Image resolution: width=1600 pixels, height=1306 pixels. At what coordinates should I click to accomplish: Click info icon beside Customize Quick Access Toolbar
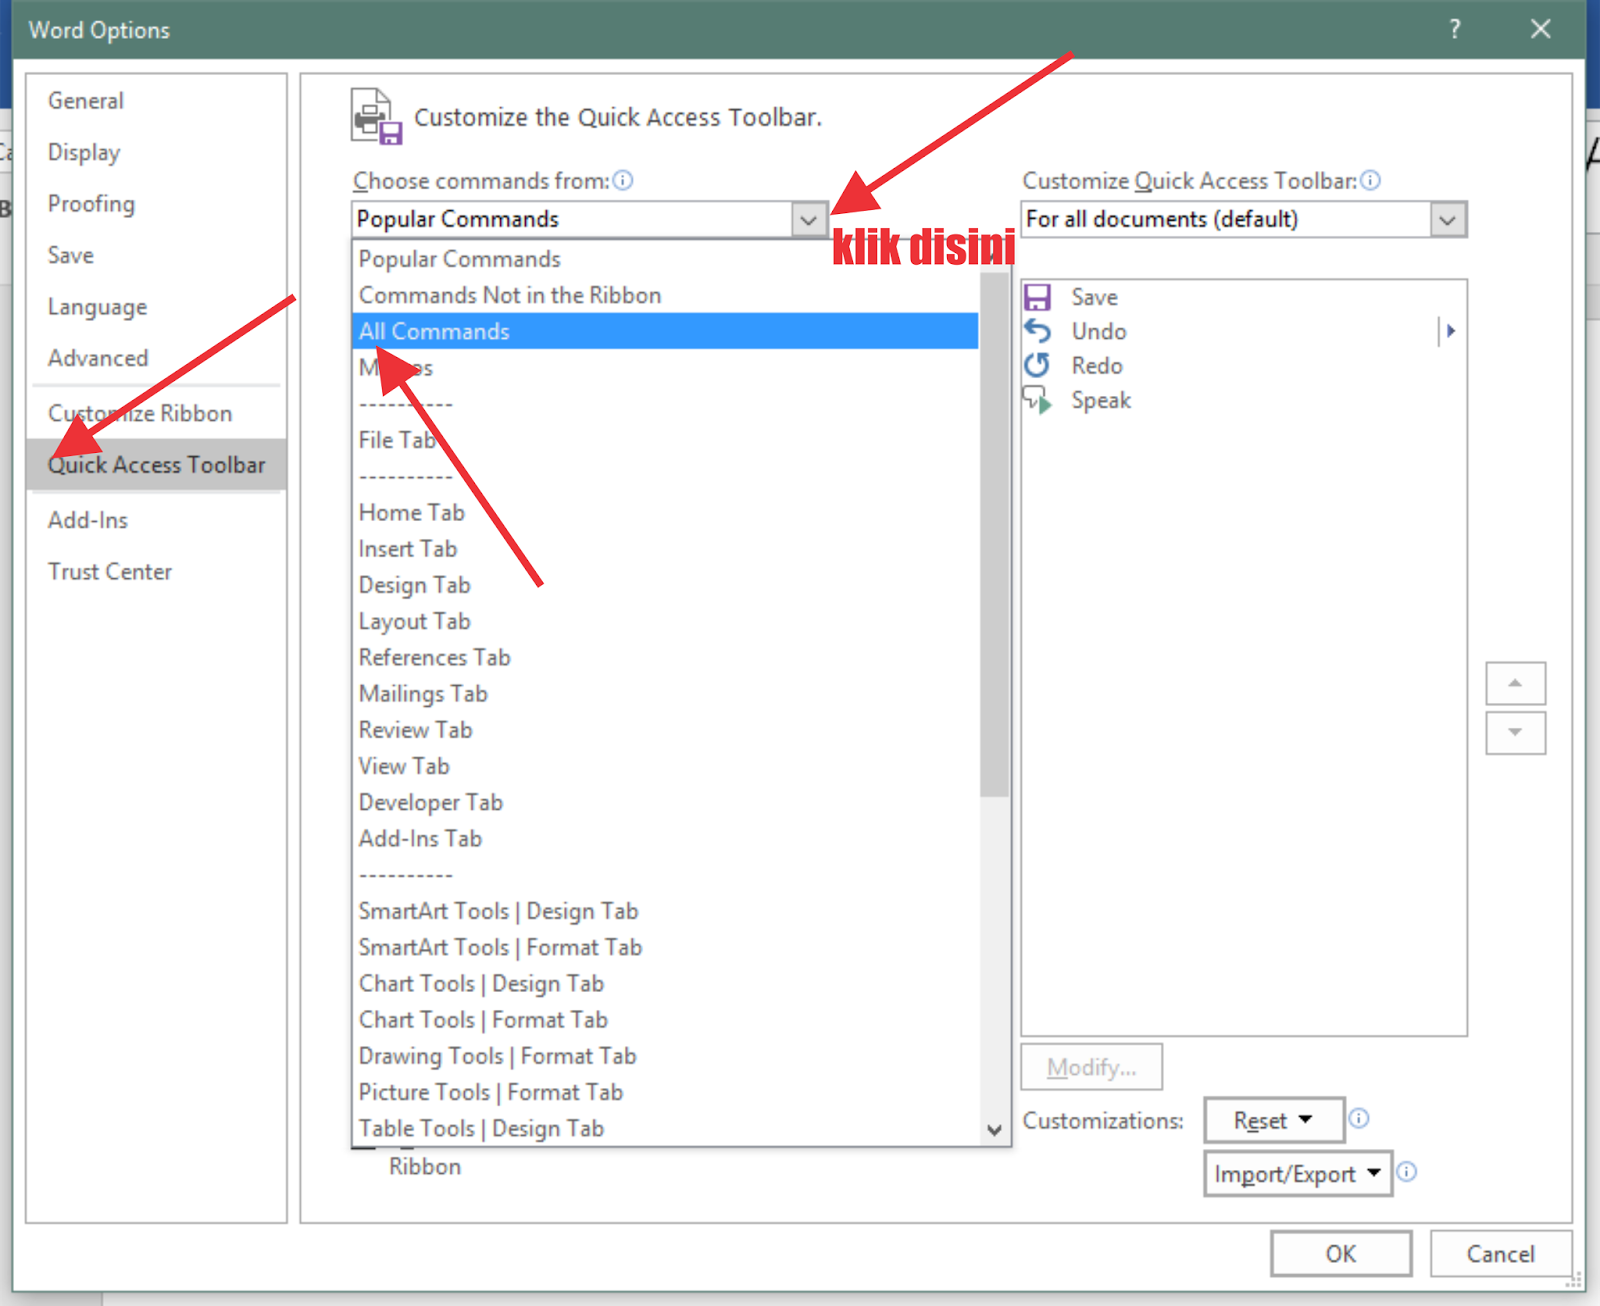pyautogui.click(x=1371, y=180)
